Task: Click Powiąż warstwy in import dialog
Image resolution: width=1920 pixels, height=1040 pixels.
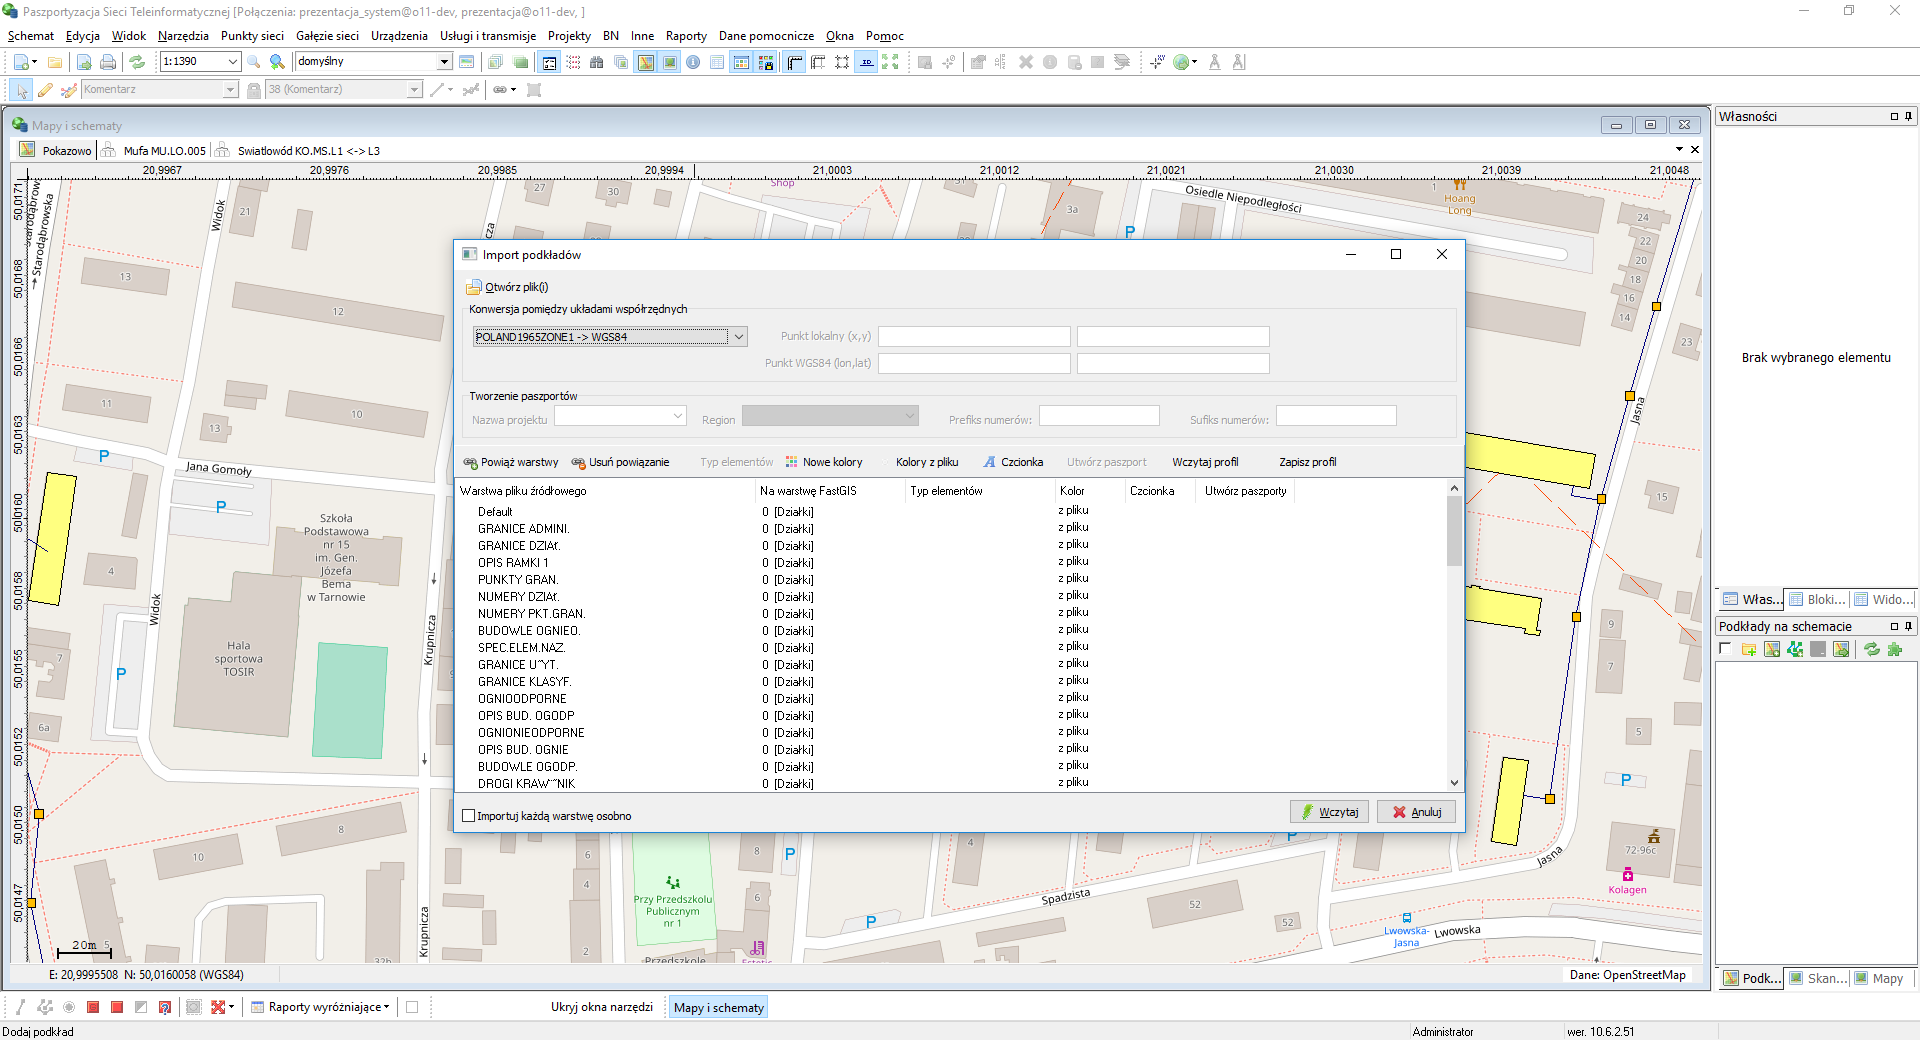Action: click(511, 462)
